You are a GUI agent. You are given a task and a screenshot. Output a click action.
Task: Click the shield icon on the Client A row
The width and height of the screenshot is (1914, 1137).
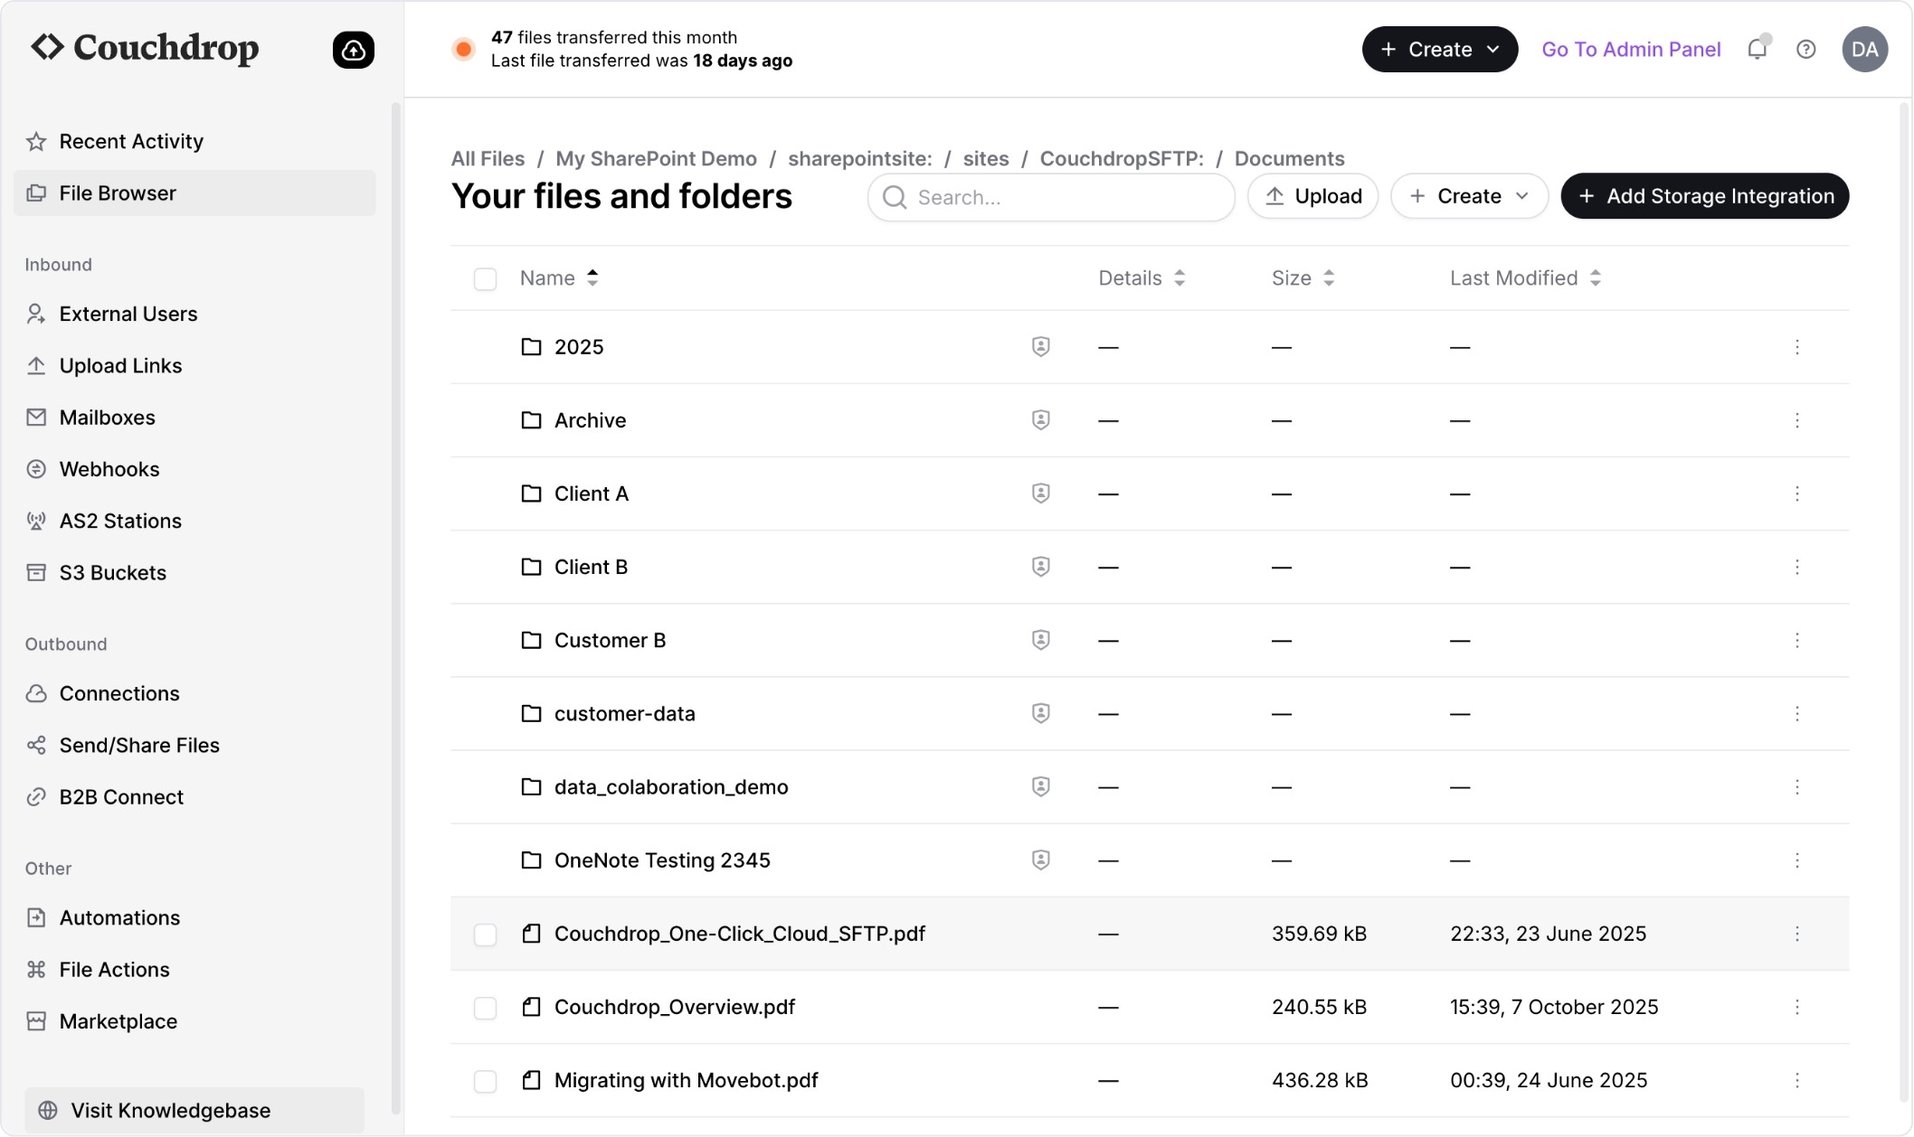[x=1041, y=494]
